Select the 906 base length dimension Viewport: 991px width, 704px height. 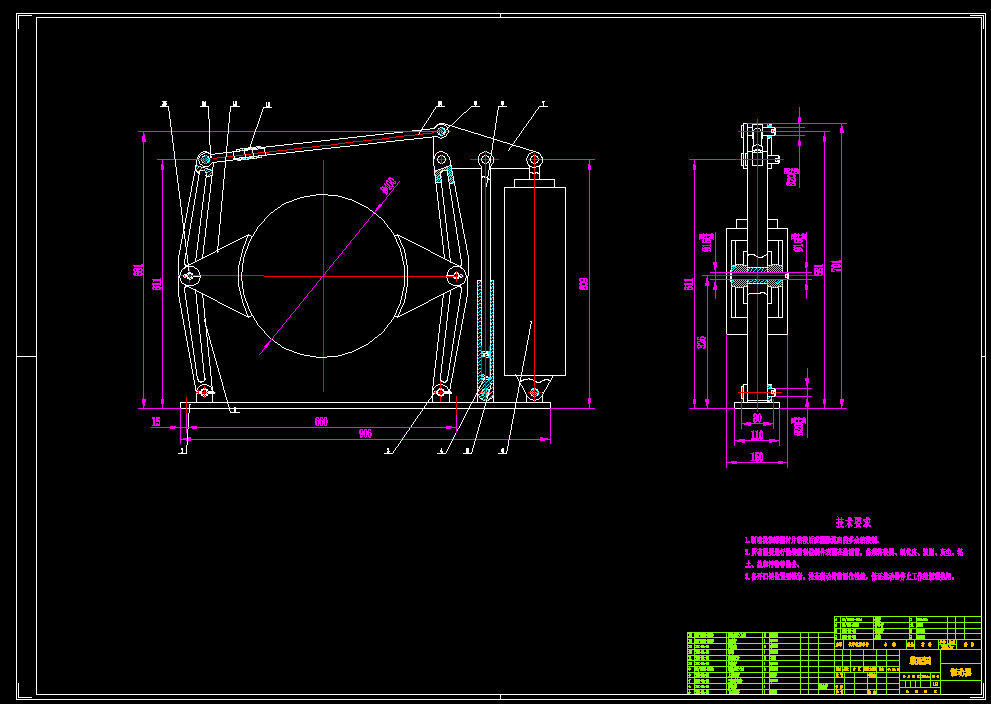(x=365, y=434)
